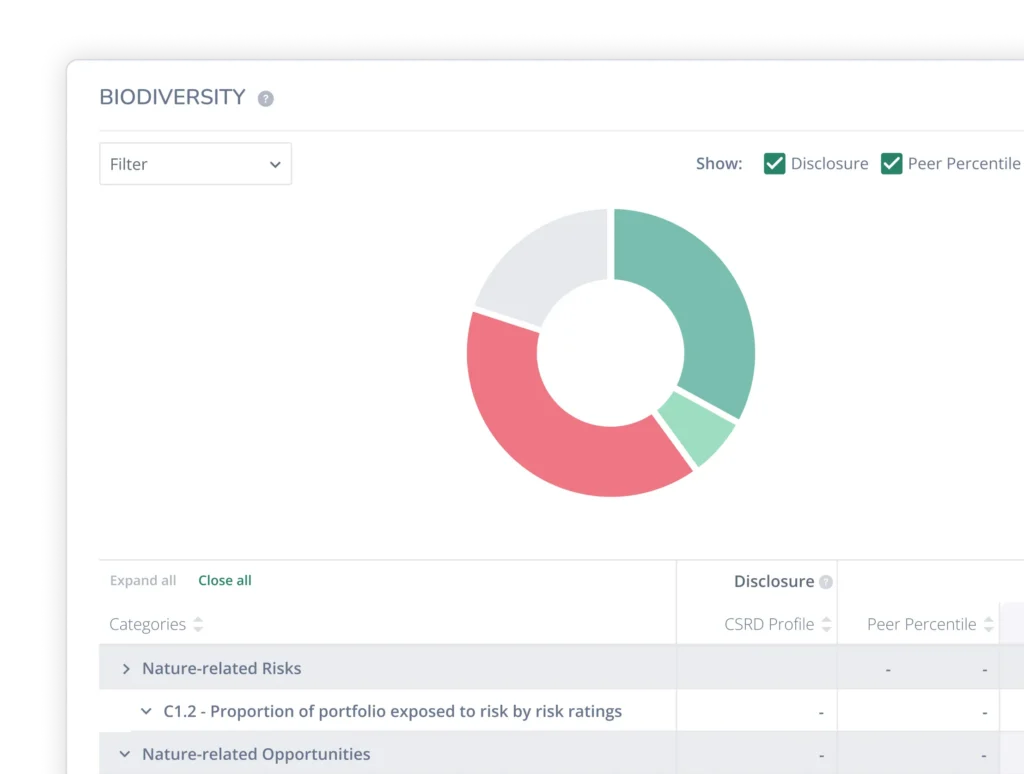The width and height of the screenshot is (1024, 774).
Task: Sort by Peer Percentile column arrows
Action: point(989,624)
